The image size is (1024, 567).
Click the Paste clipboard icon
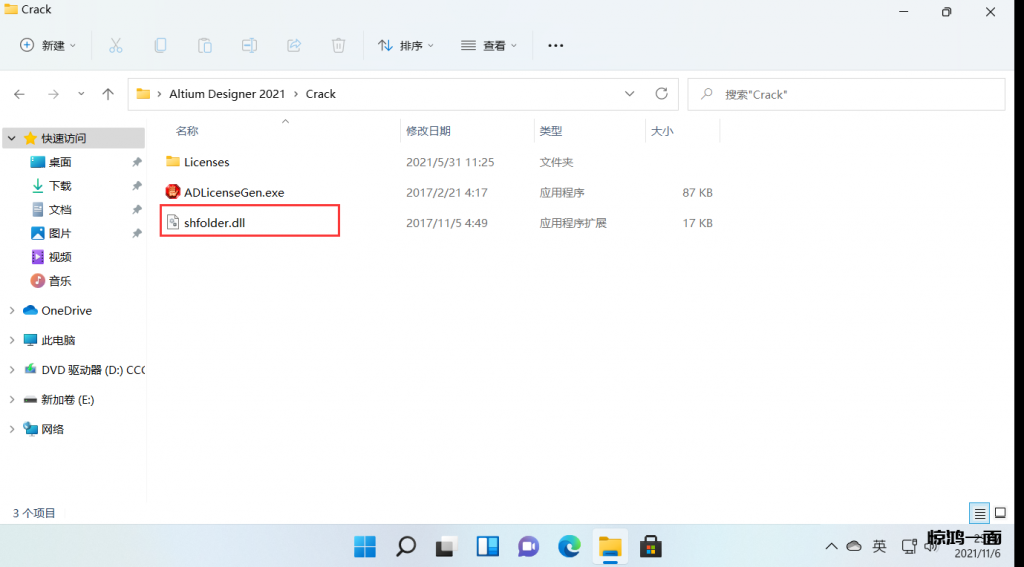click(204, 45)
